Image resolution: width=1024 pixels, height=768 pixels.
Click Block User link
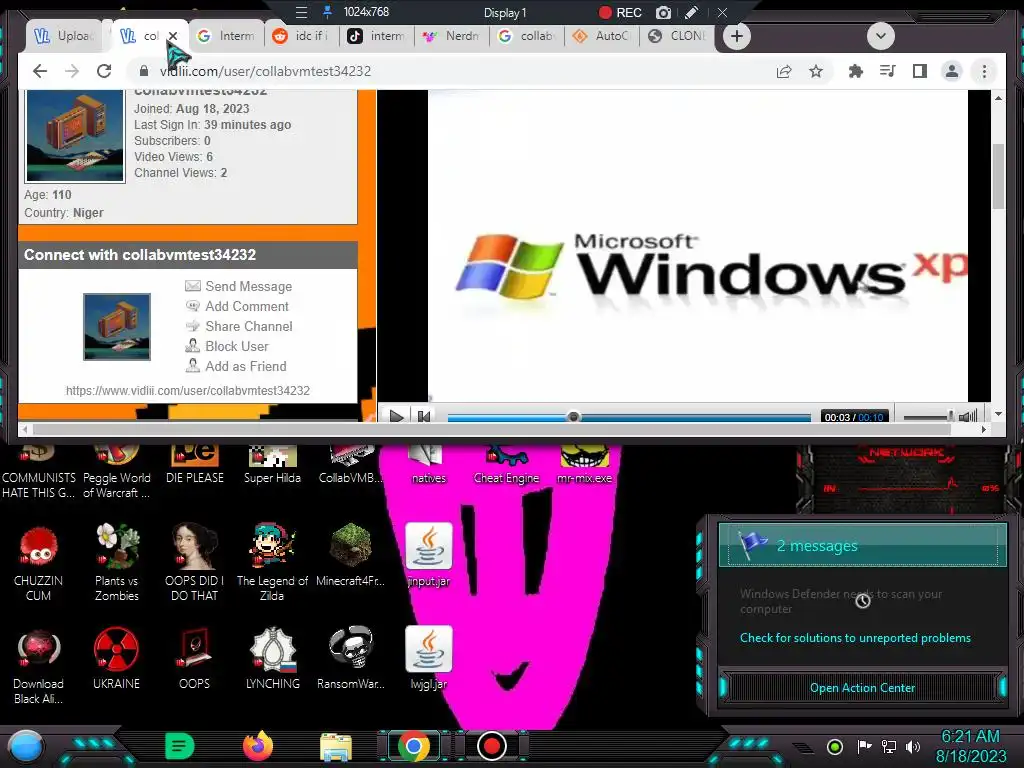coord(236,346)
